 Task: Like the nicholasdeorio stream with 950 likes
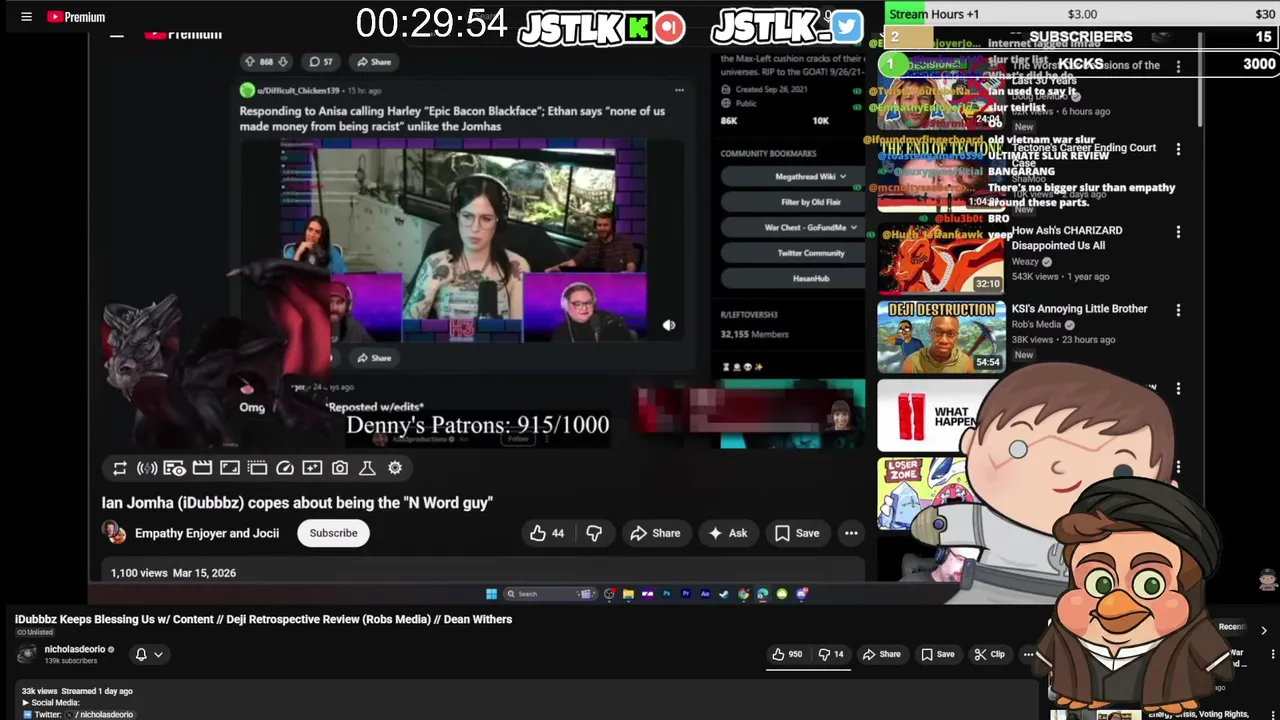[x=787, y=654]
